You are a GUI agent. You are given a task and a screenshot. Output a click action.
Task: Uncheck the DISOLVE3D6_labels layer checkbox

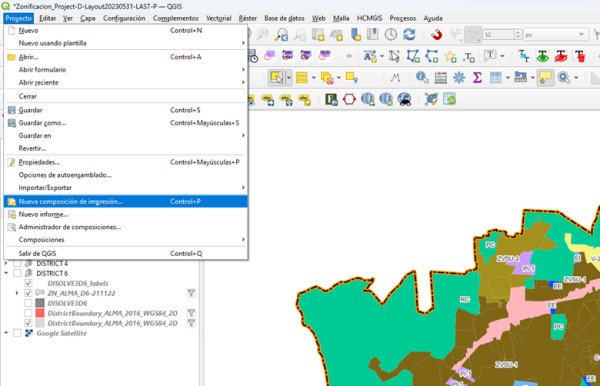click(28, 283)
